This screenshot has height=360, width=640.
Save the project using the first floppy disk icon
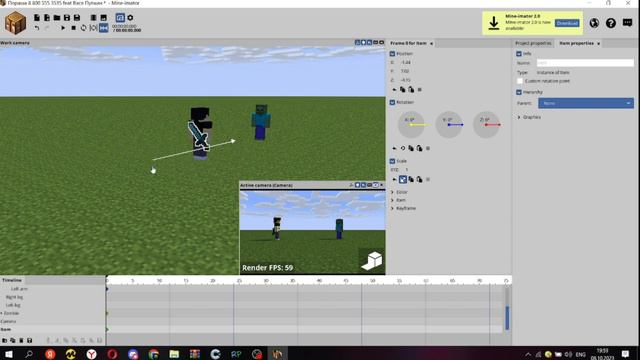[67, 18]
